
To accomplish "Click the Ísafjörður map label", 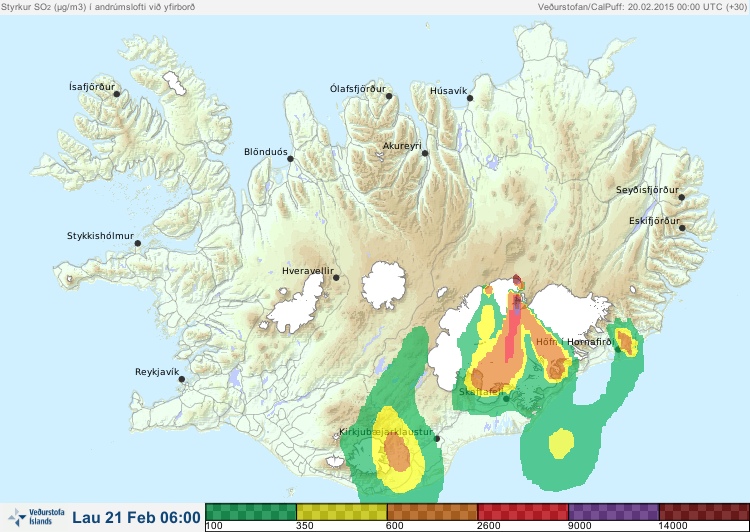I will pyautogui.click(x=92, y=87).
